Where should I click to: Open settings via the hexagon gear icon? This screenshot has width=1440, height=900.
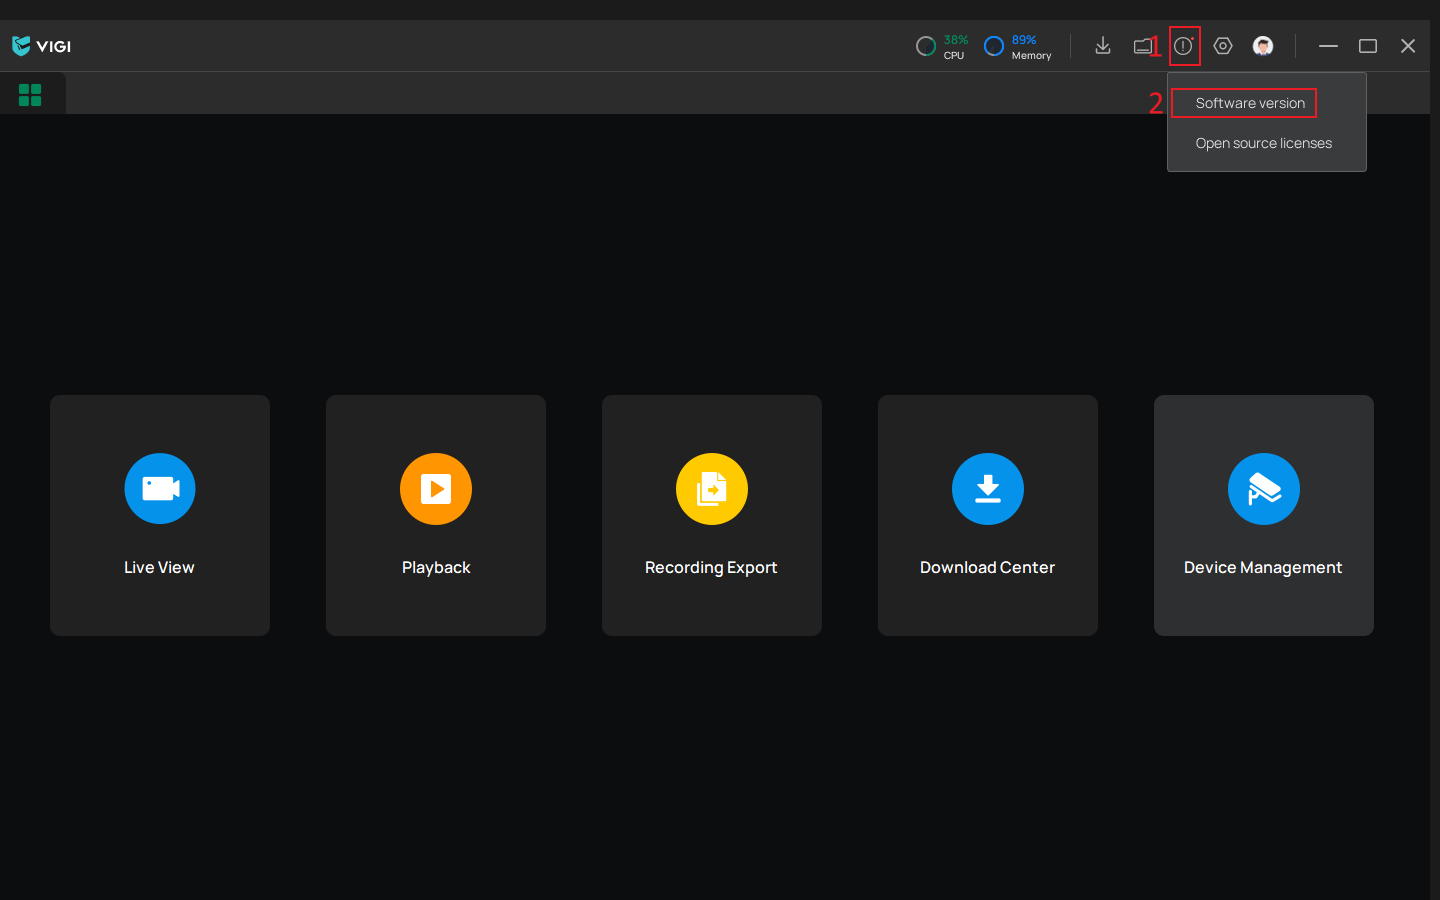click(x=1223, y=46)
